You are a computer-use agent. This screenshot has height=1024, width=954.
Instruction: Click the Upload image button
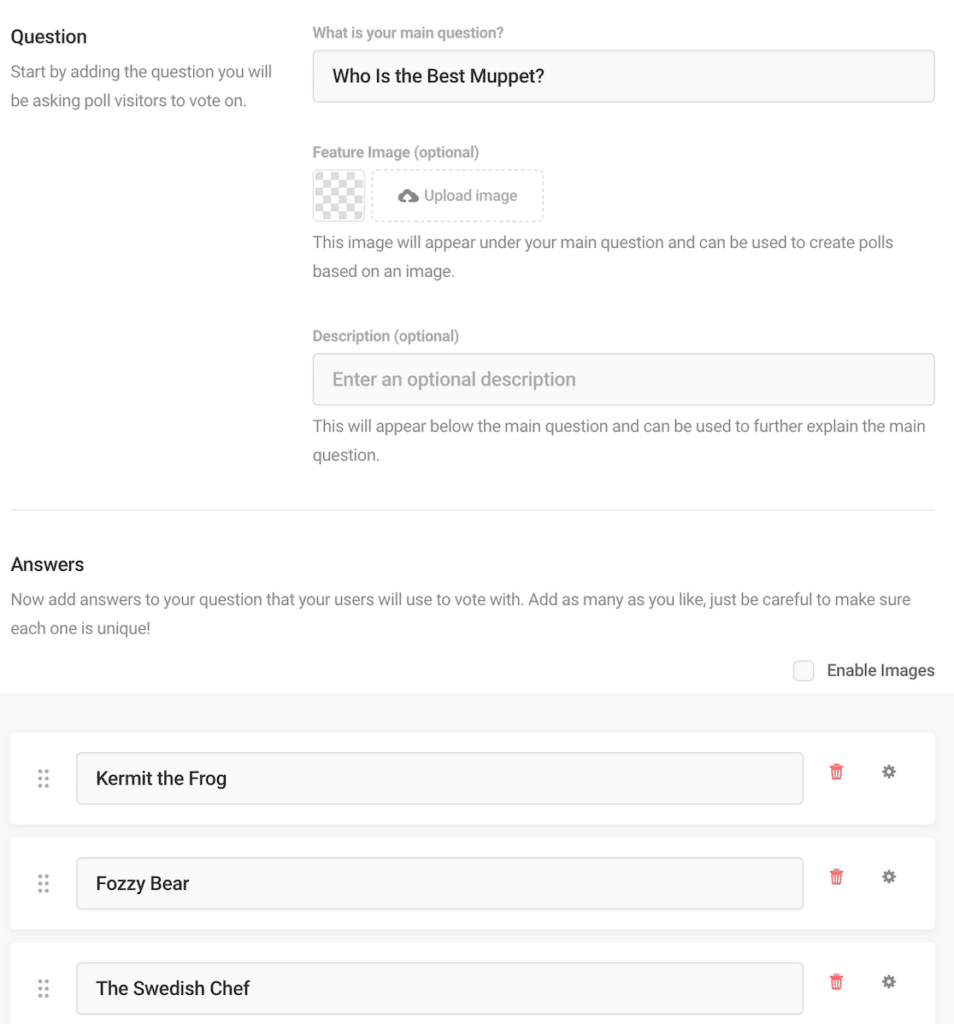tap(457, 195)
